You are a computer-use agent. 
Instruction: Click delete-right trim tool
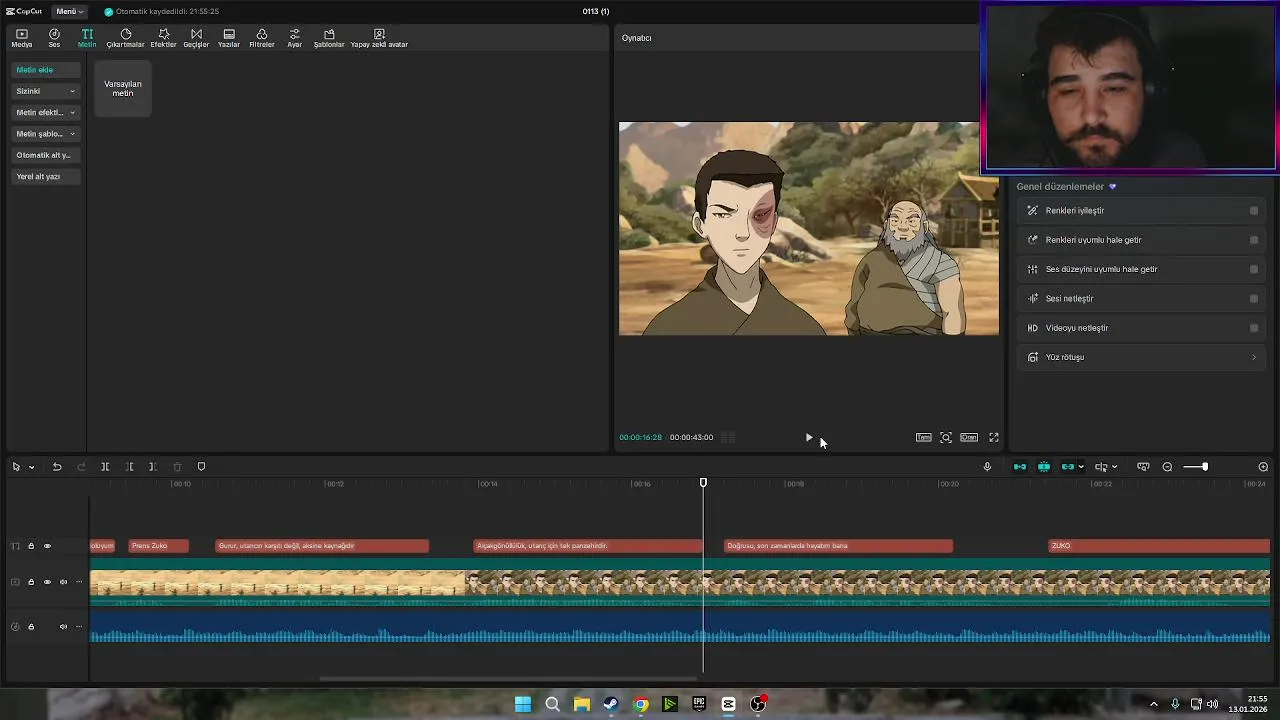(x=152, y=467)
